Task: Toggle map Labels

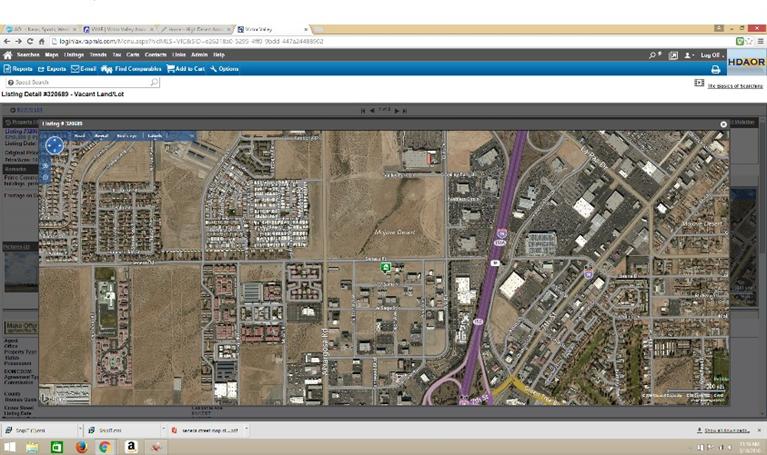Action: (x=155, y=136)
